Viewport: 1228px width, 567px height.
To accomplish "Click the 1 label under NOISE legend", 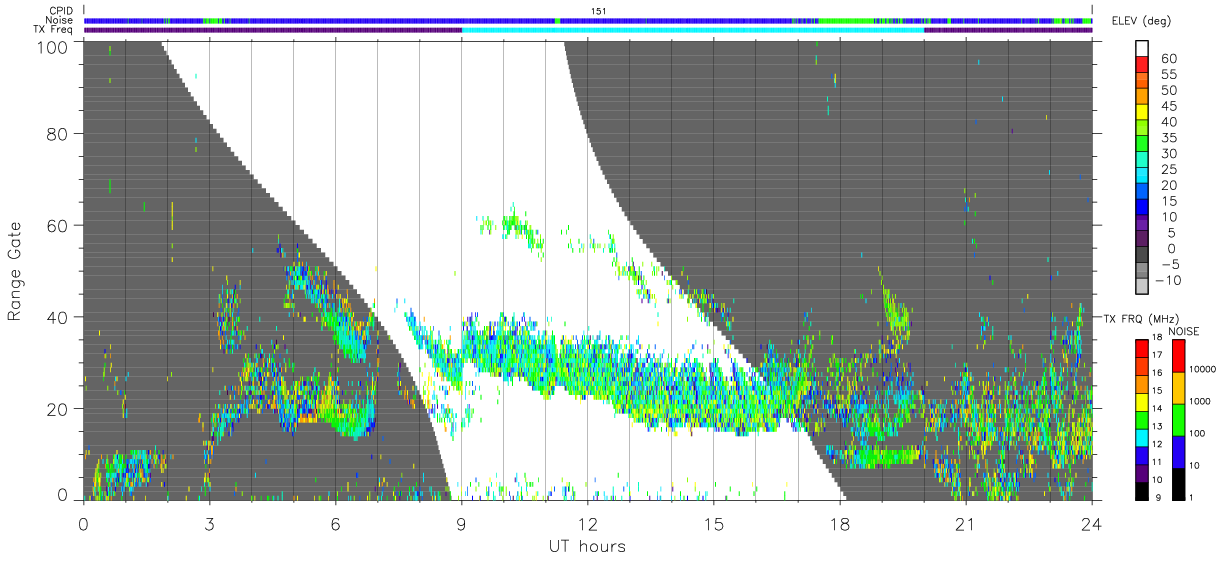I will click(1193, 497).
